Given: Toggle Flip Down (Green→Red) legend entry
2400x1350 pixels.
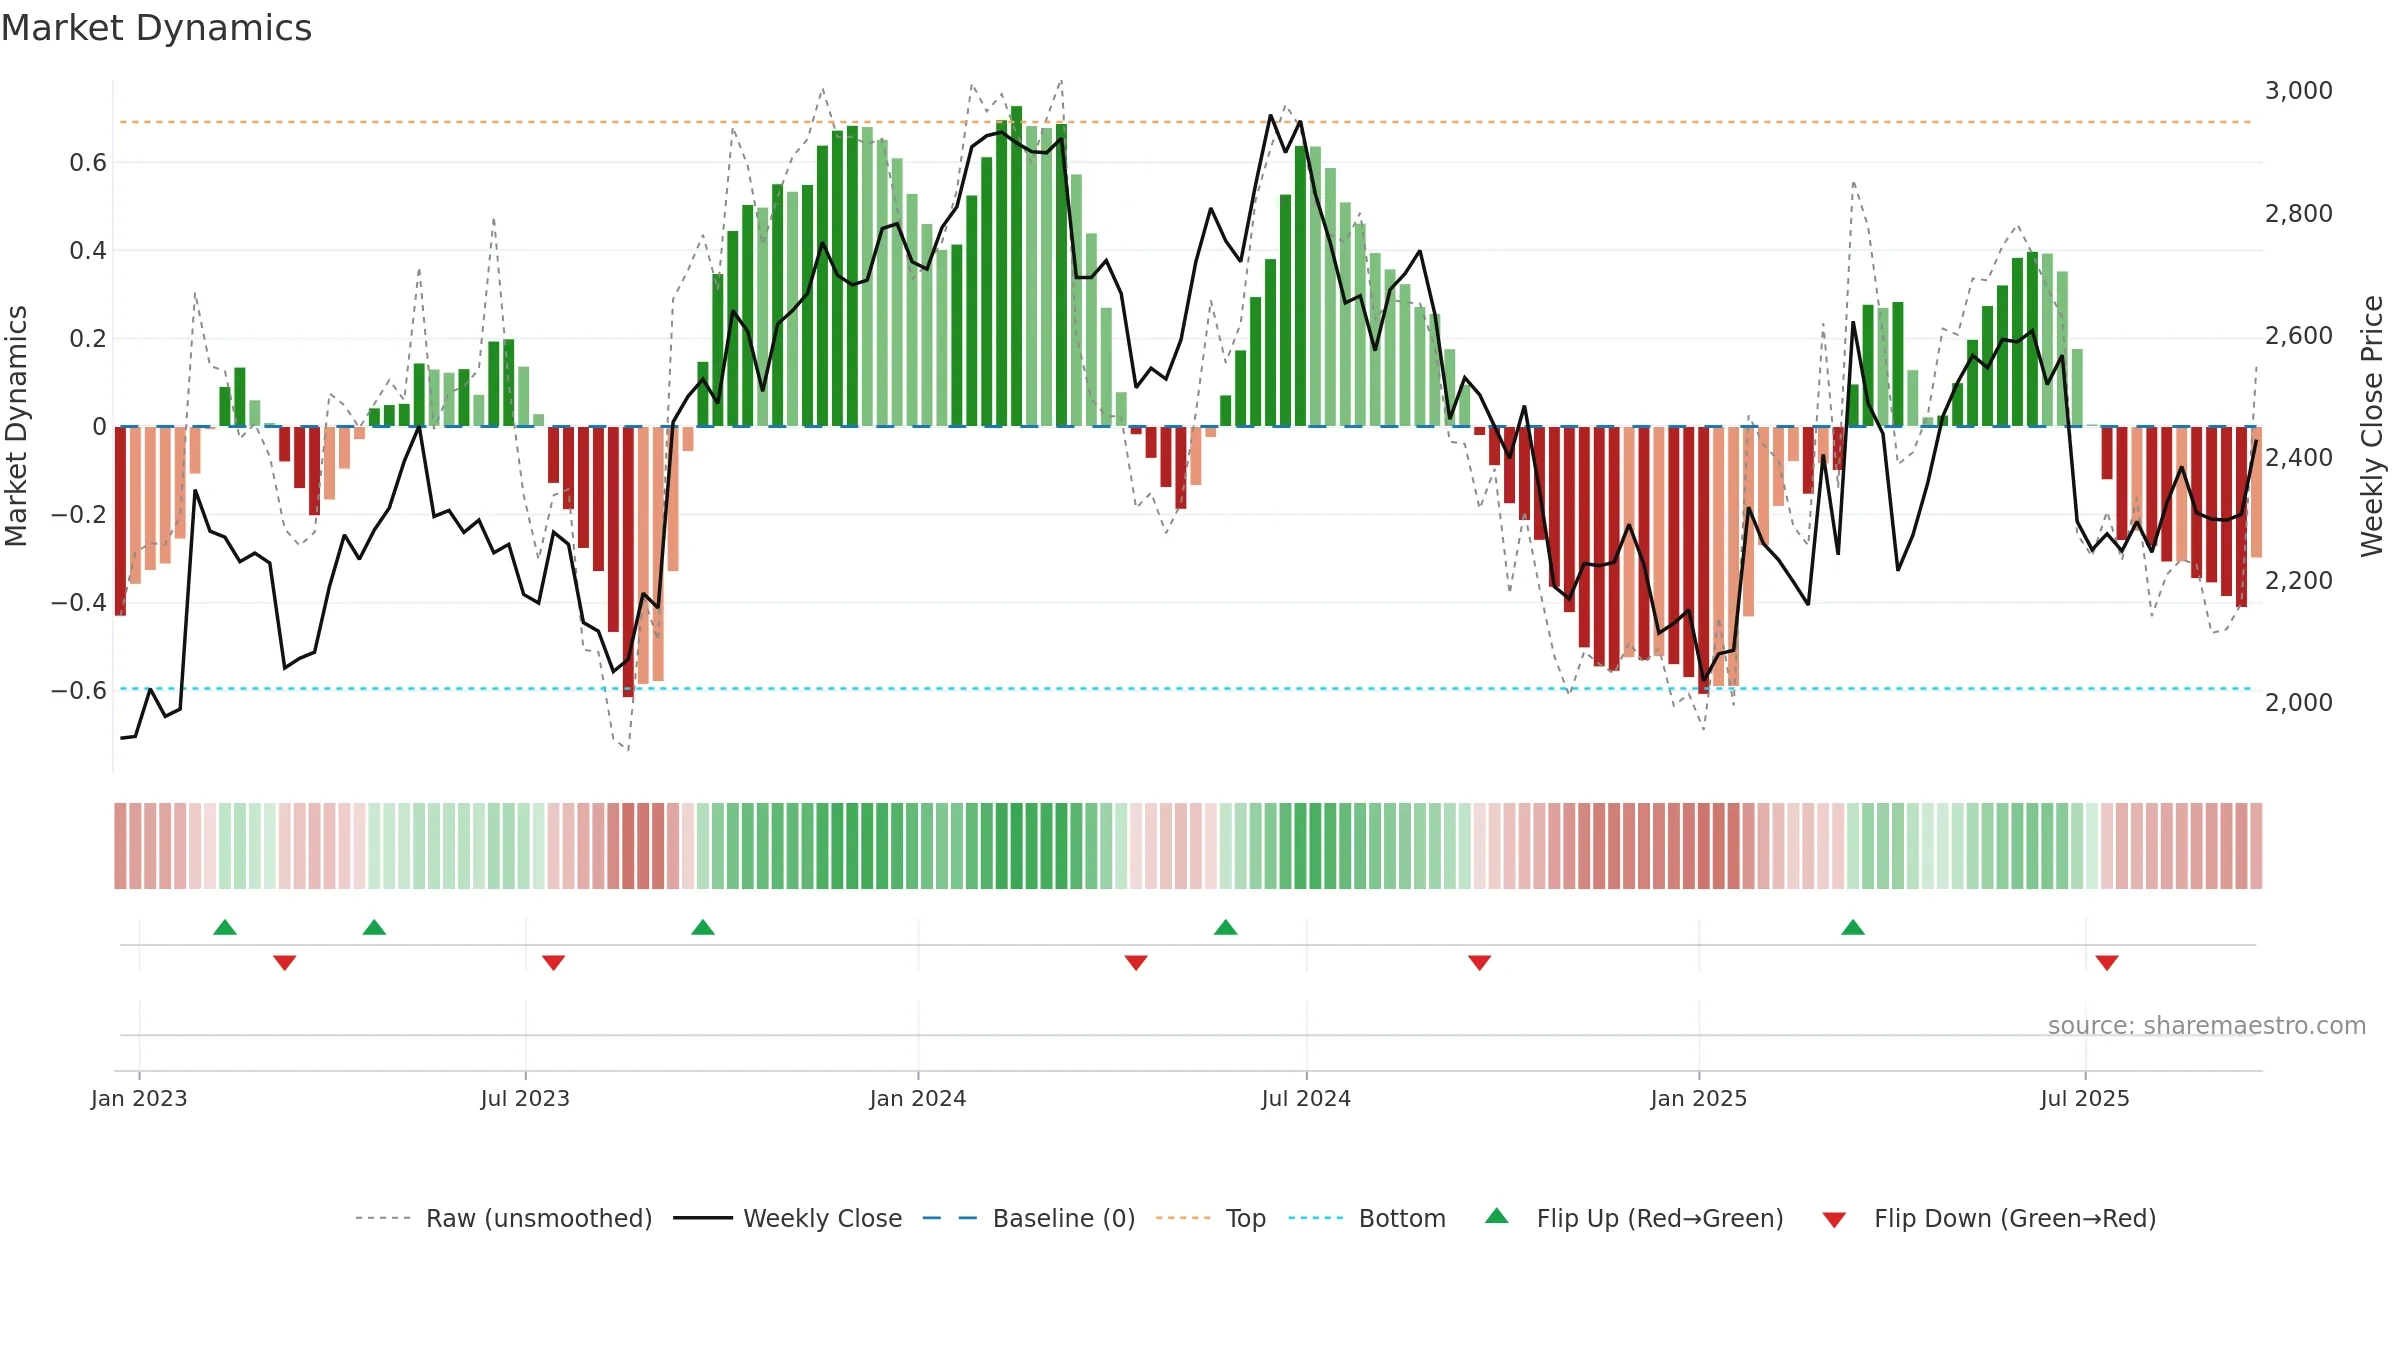Looking at the screenshot, I should pos(1988,1218).
